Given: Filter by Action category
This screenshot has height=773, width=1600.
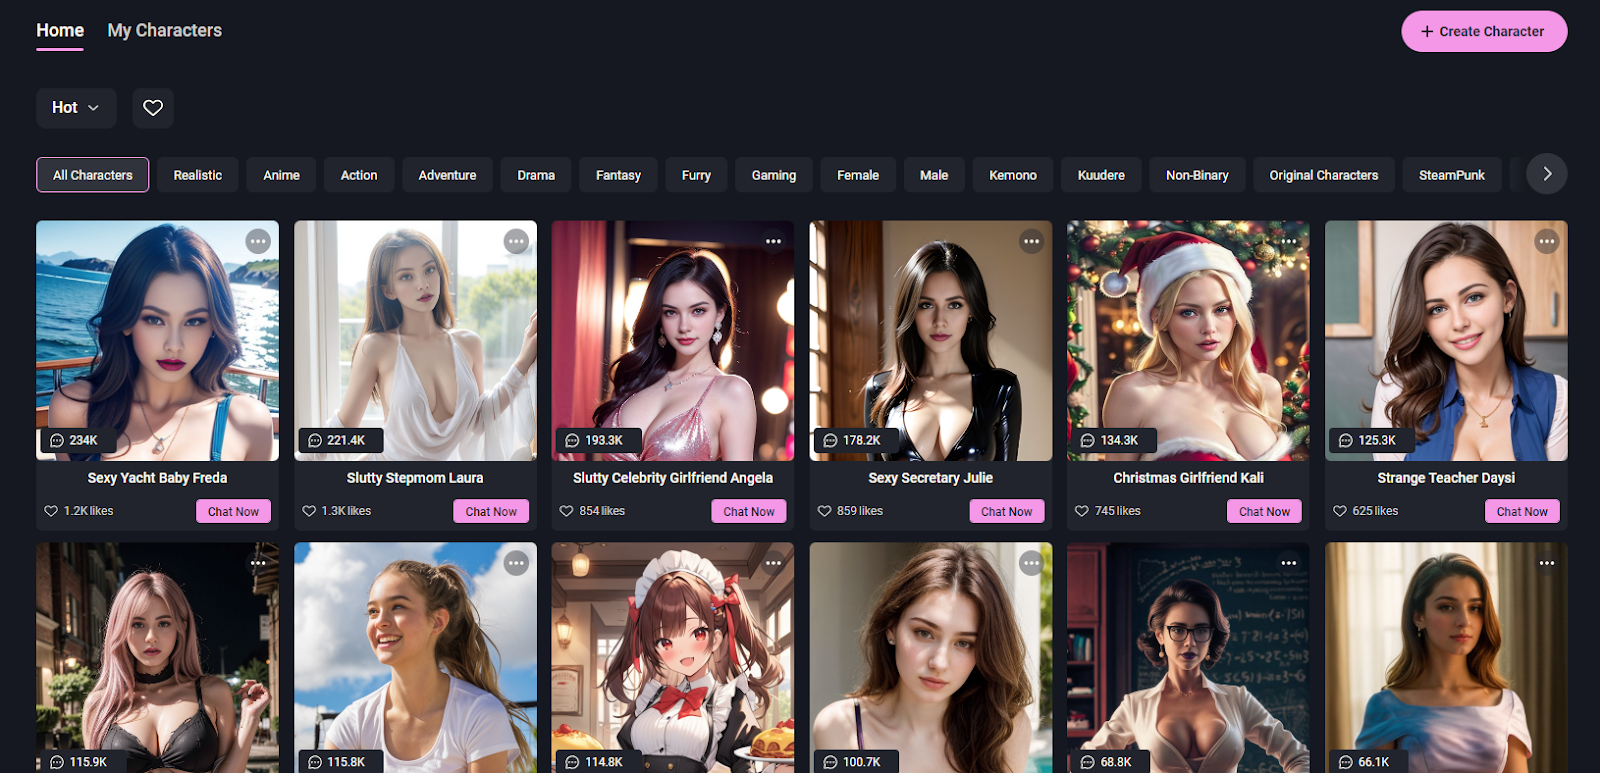Looking at the screenshot, I should pos(359,175).
